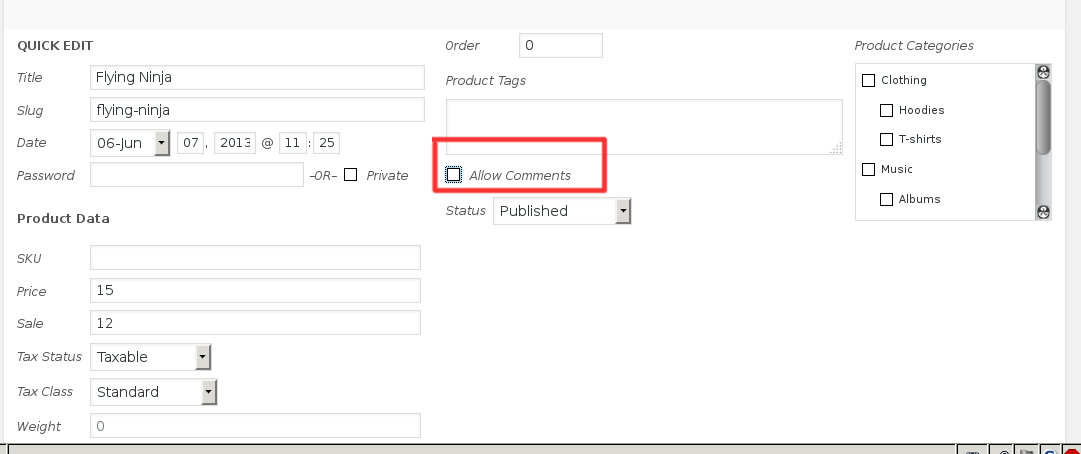
Task: Click the scroll-down arrow in Product Categories
Action: (x=1043, y=211)
